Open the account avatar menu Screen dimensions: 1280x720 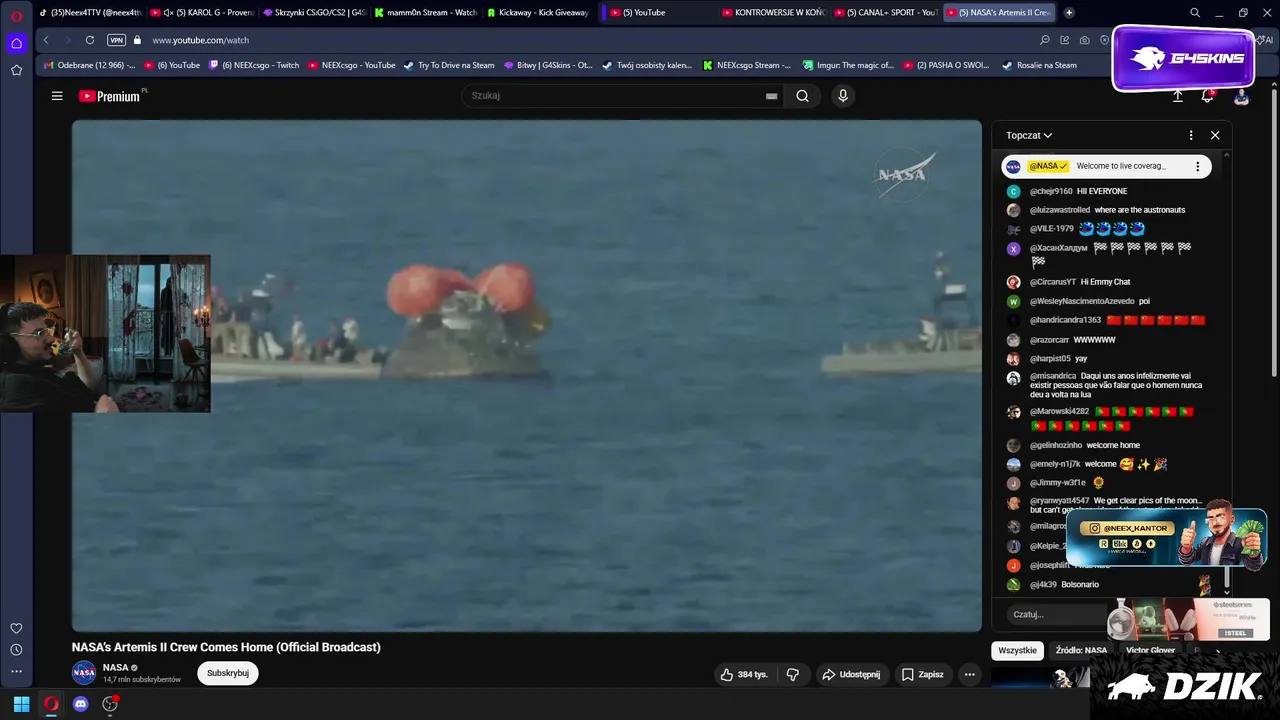click(x=1241, y=96)
